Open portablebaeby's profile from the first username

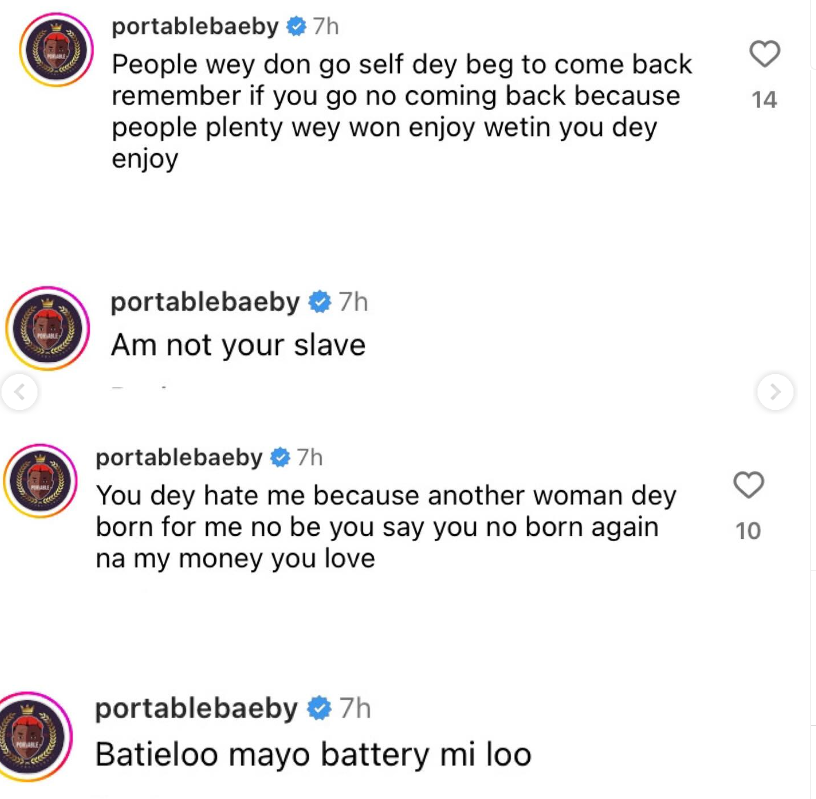[x=195, y=27]
